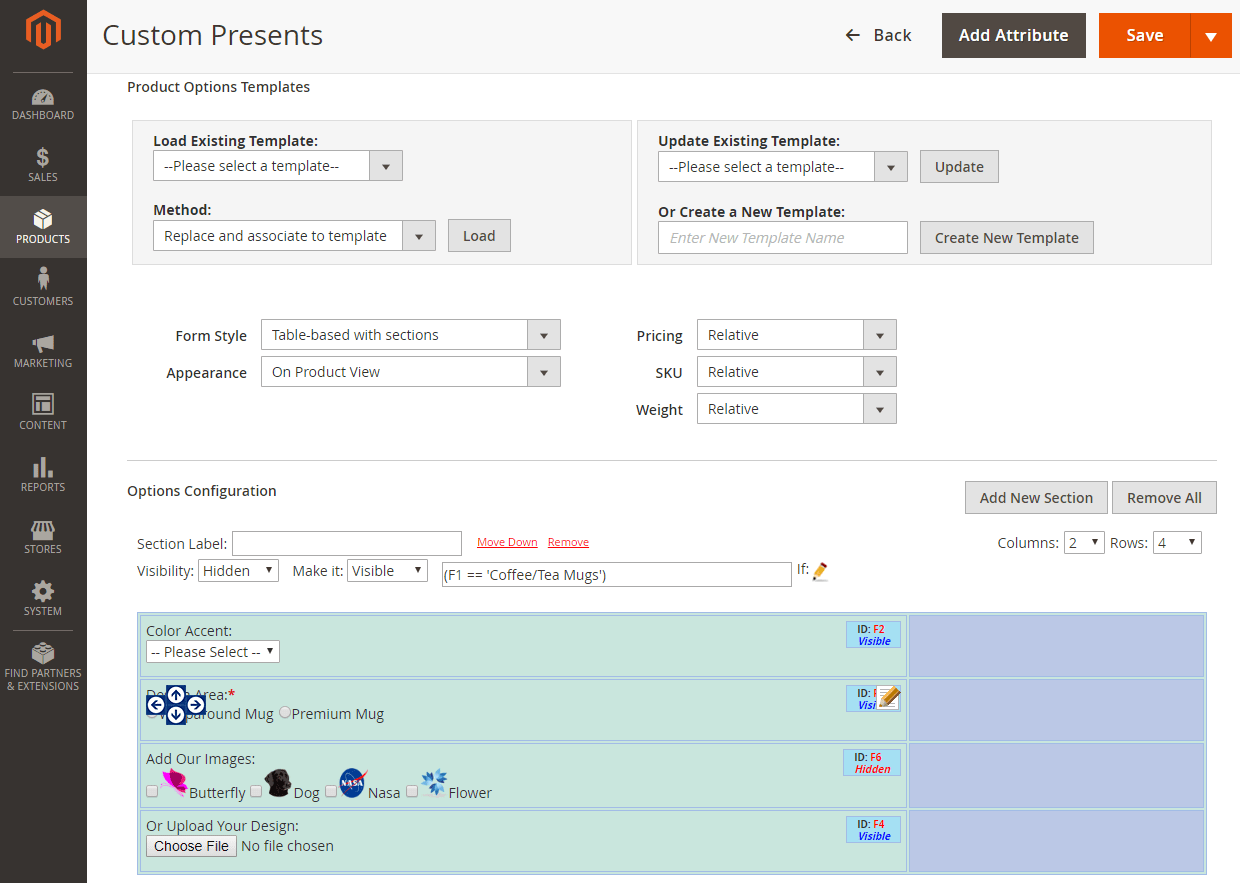Open the Color Accent select menu
1240x883 pixels.
(213, 651)
